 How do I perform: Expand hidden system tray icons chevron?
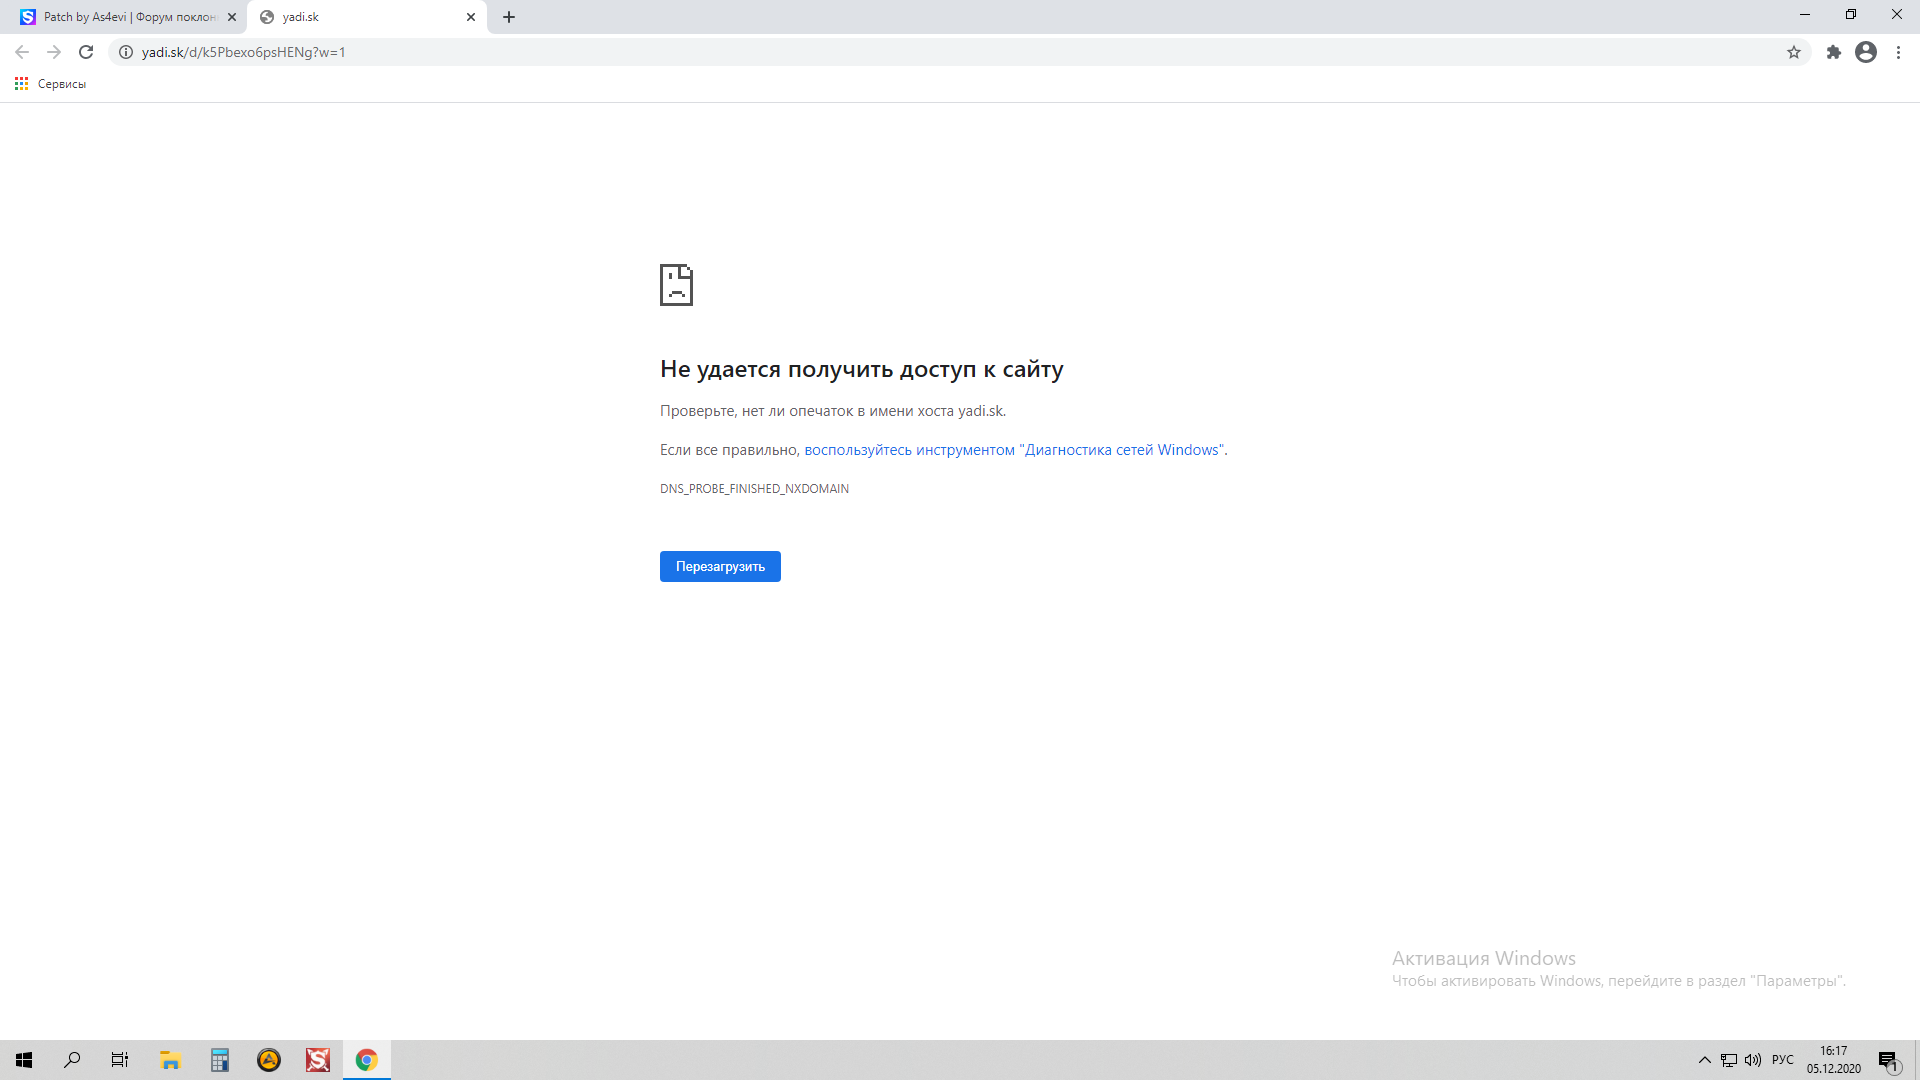(x=1705, y=1060)
